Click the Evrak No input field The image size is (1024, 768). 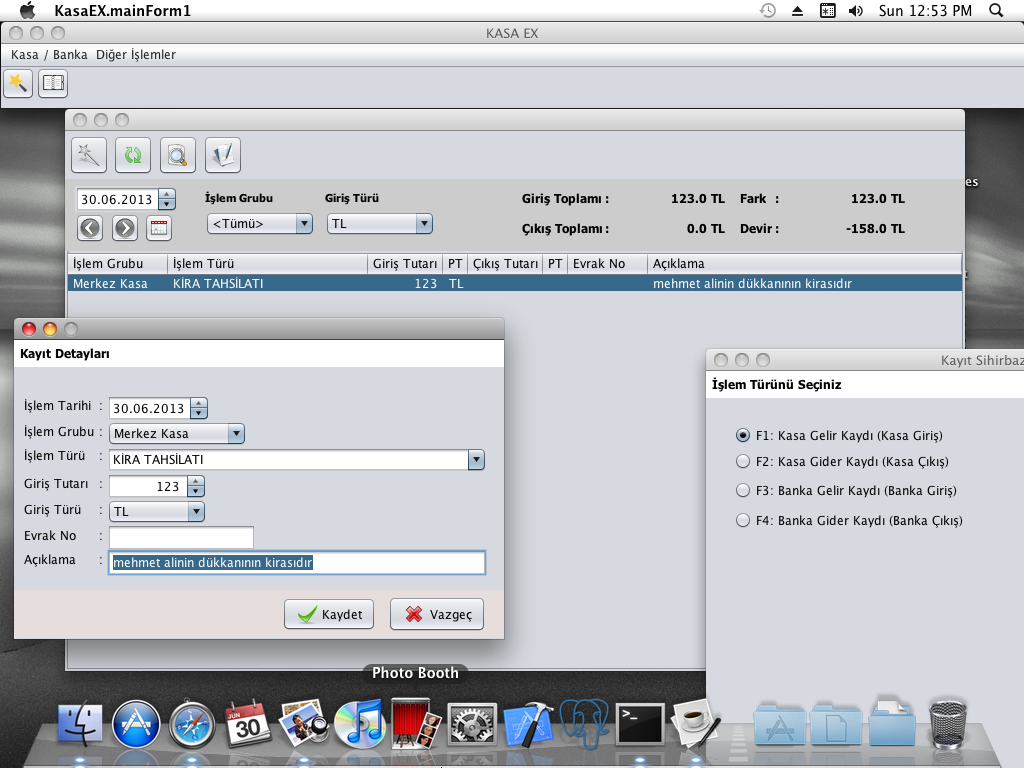[182, 537]
